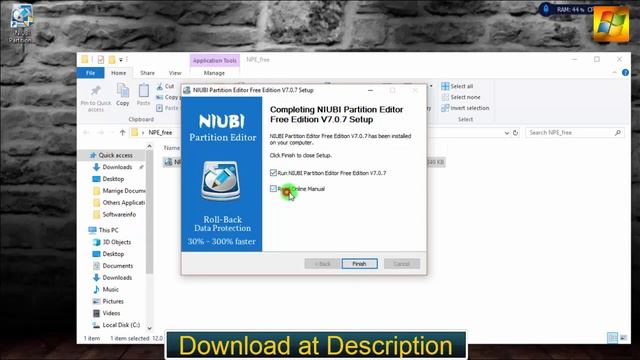Open Music folder in sidebar

click(106, 289)
